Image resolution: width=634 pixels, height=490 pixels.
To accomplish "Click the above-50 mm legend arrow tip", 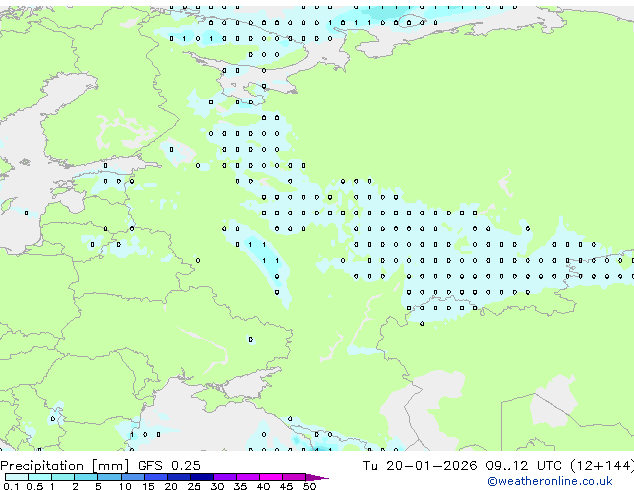I will click(x=317, y=477).
